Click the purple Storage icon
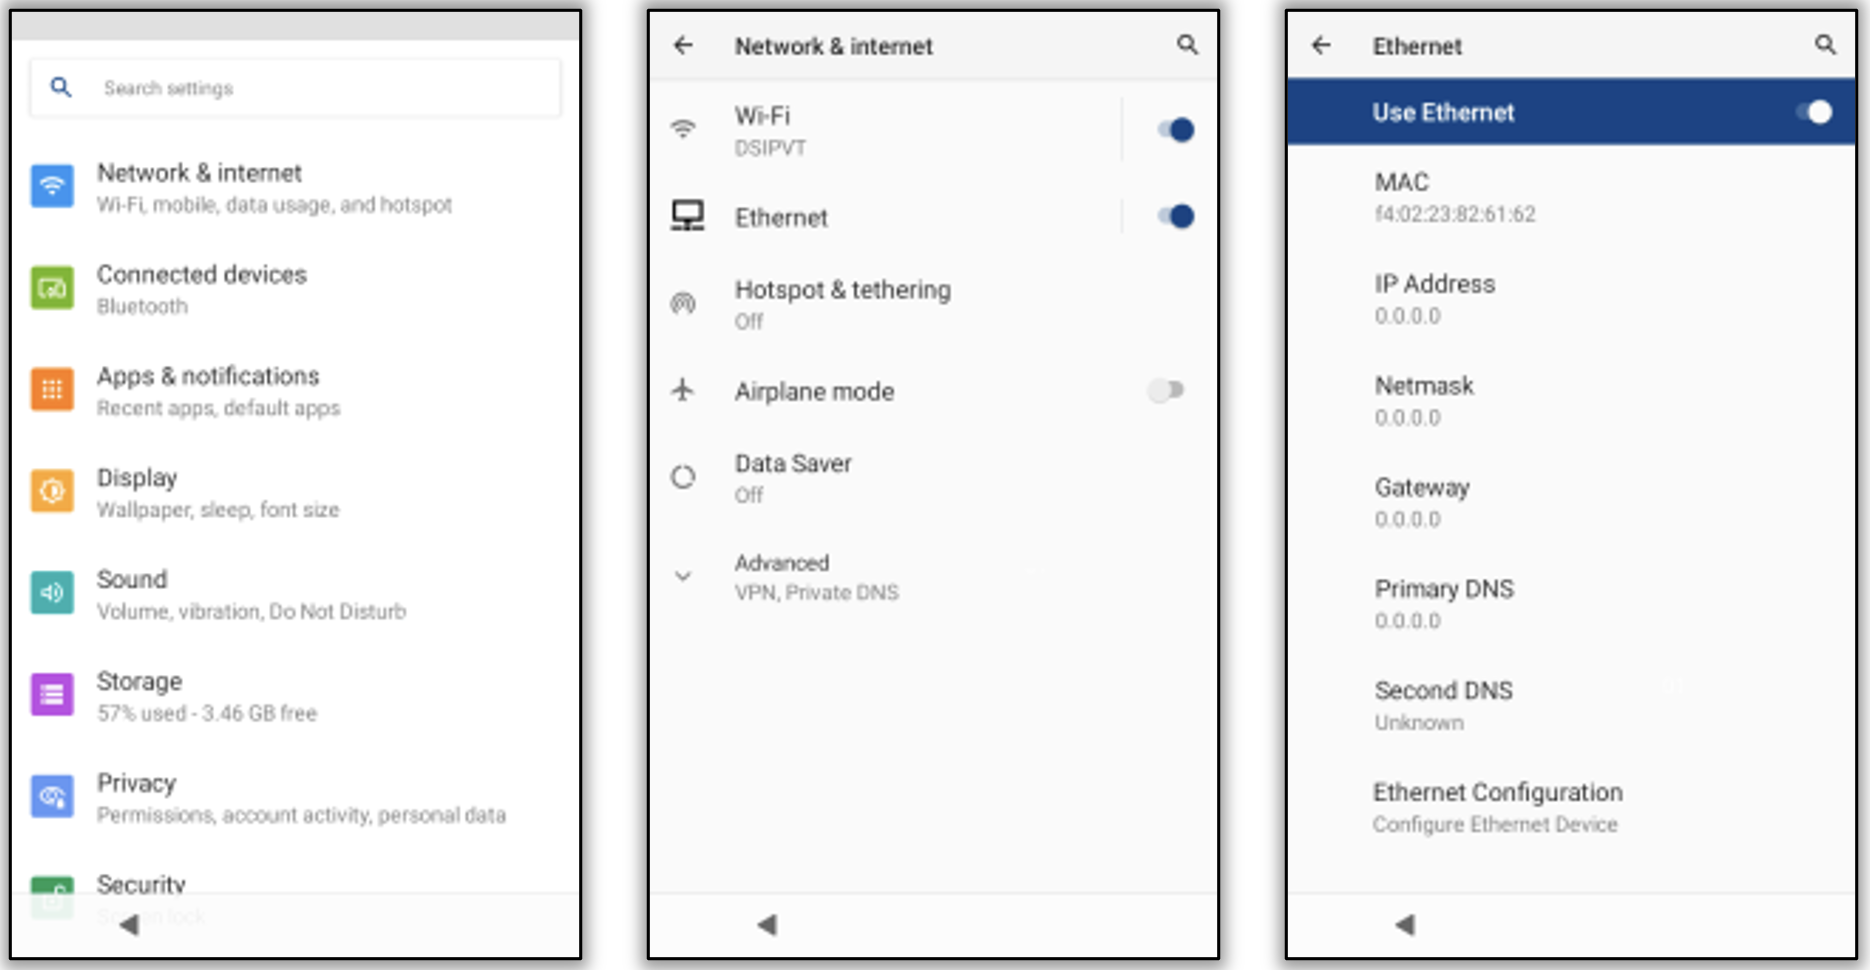 (52, 695)
